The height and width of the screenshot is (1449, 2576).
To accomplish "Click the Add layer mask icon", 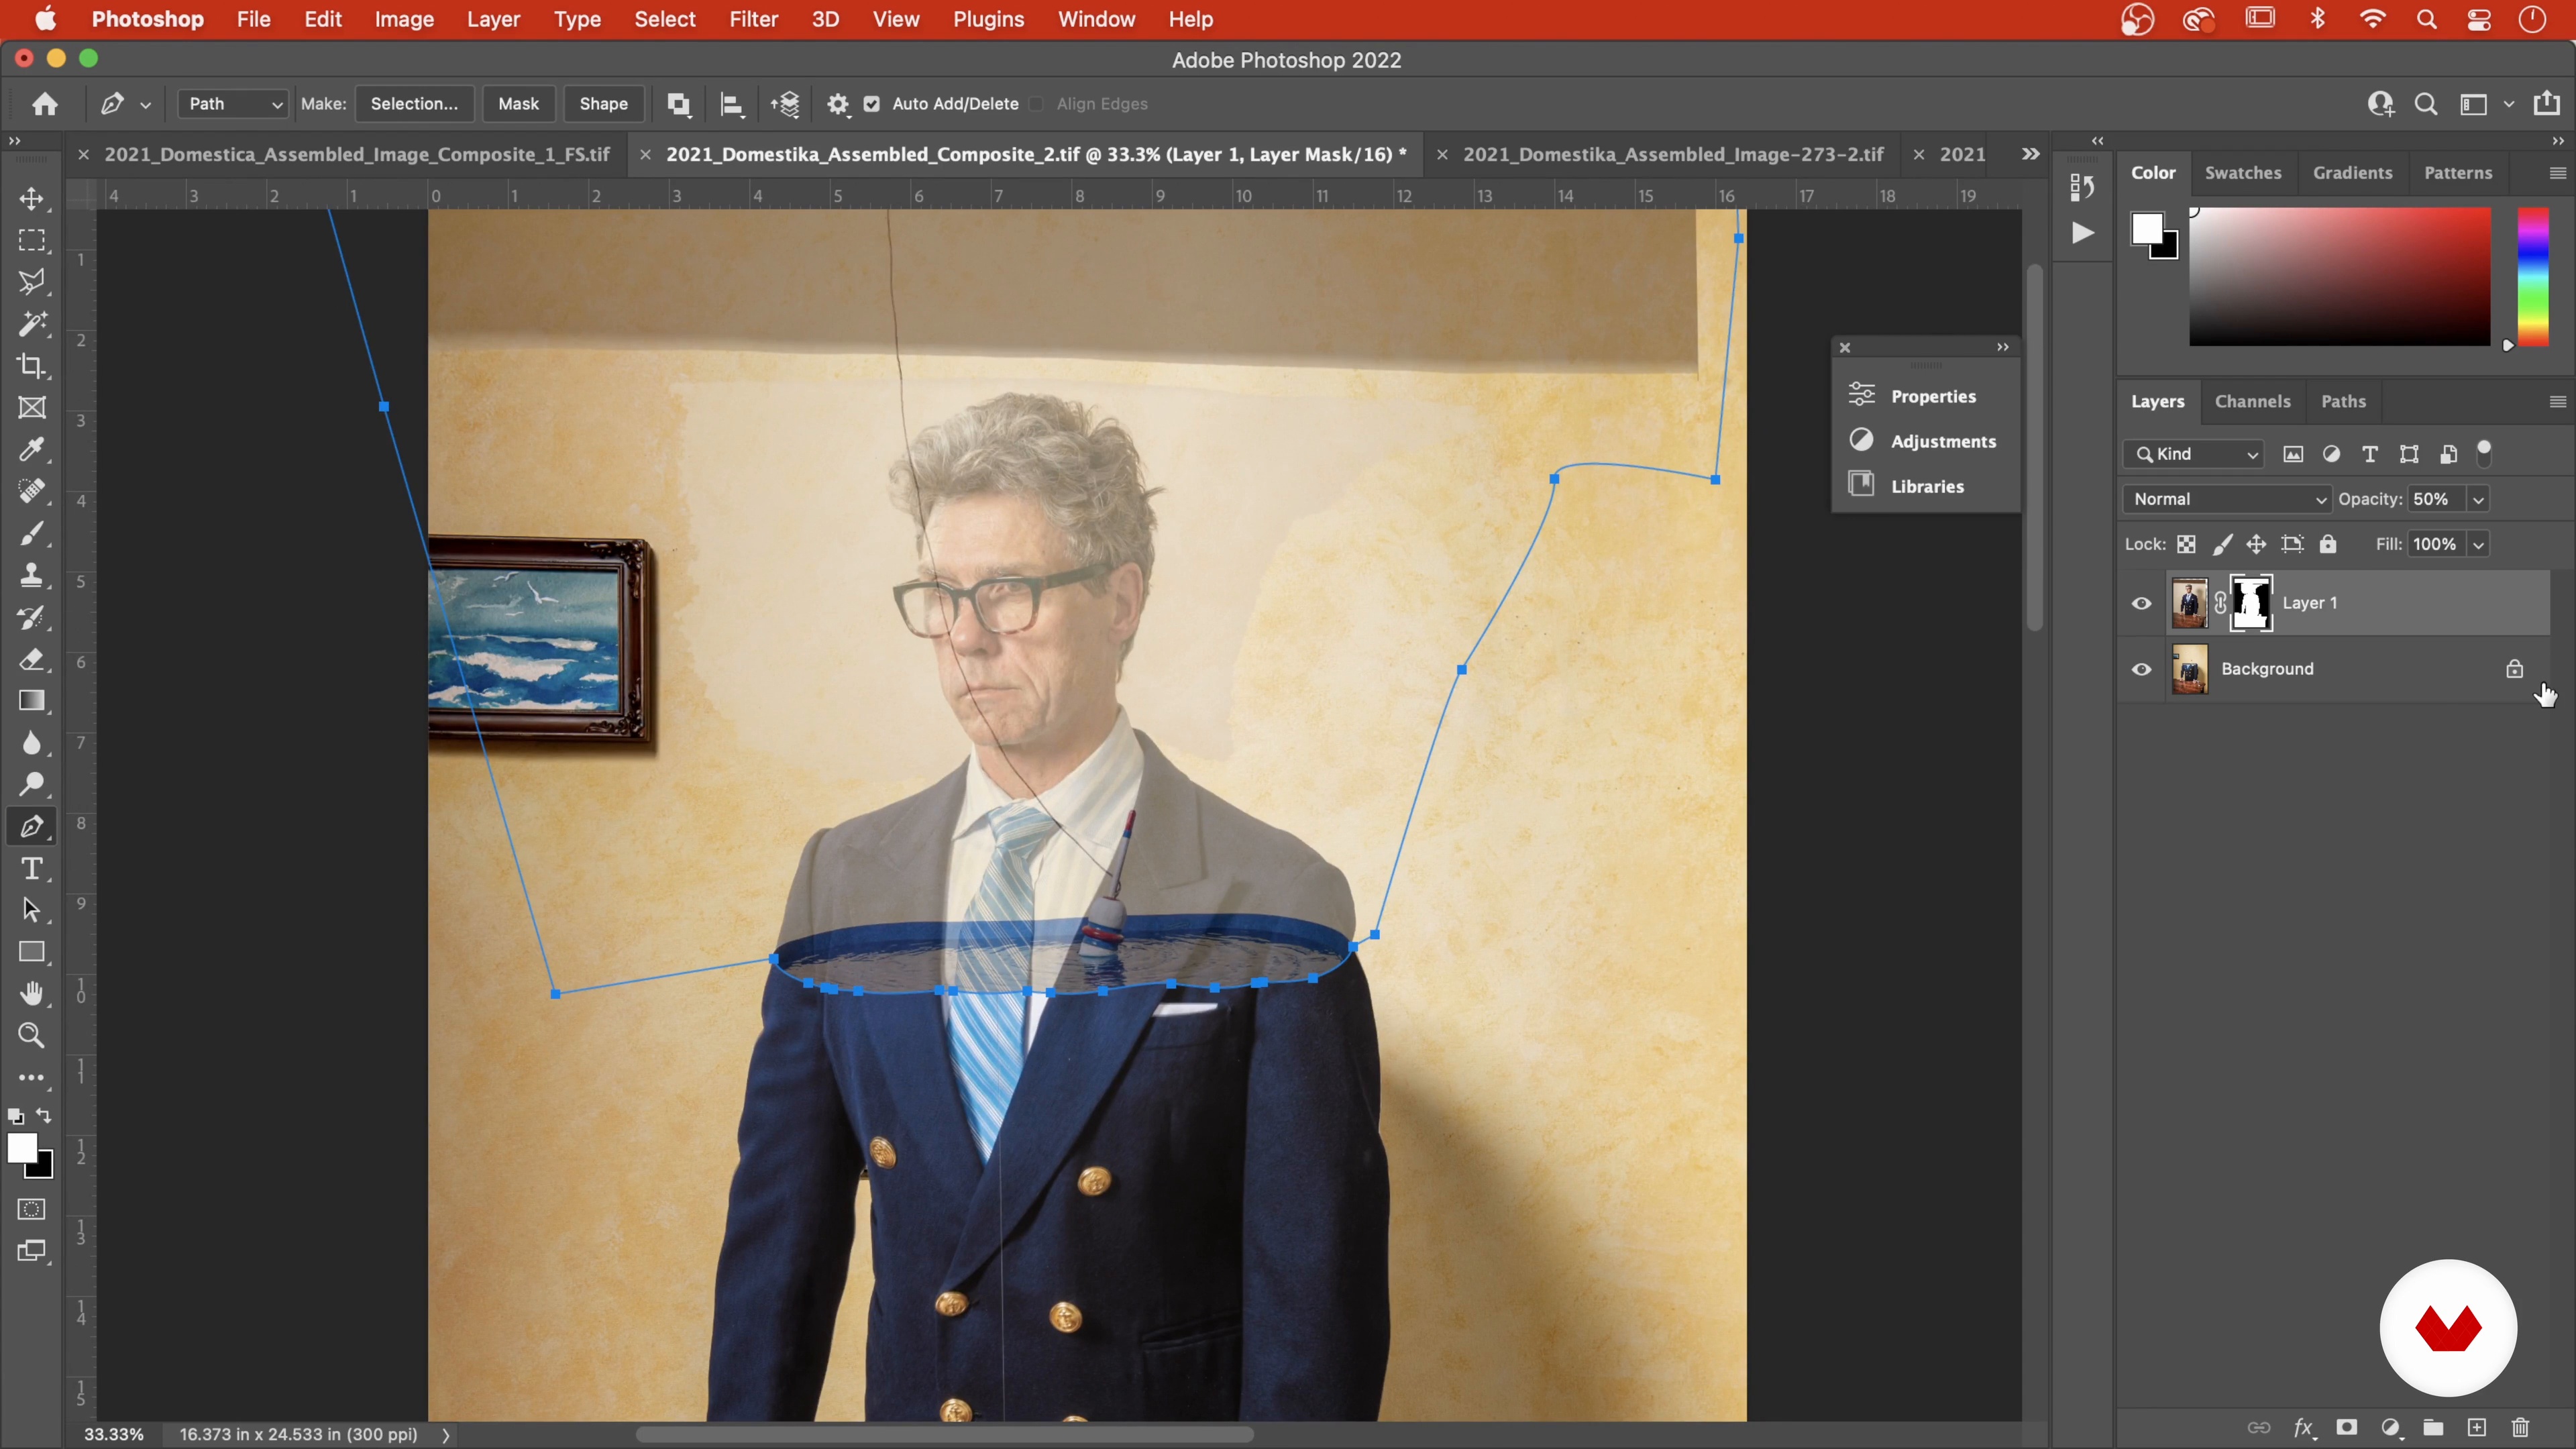I will coord(2347,1427).
